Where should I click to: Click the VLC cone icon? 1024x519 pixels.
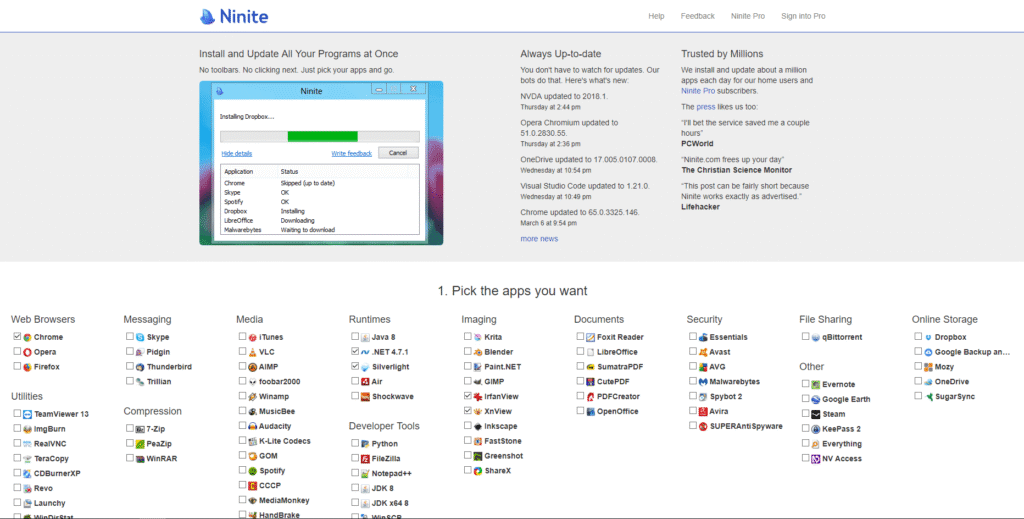click(252, 353)
